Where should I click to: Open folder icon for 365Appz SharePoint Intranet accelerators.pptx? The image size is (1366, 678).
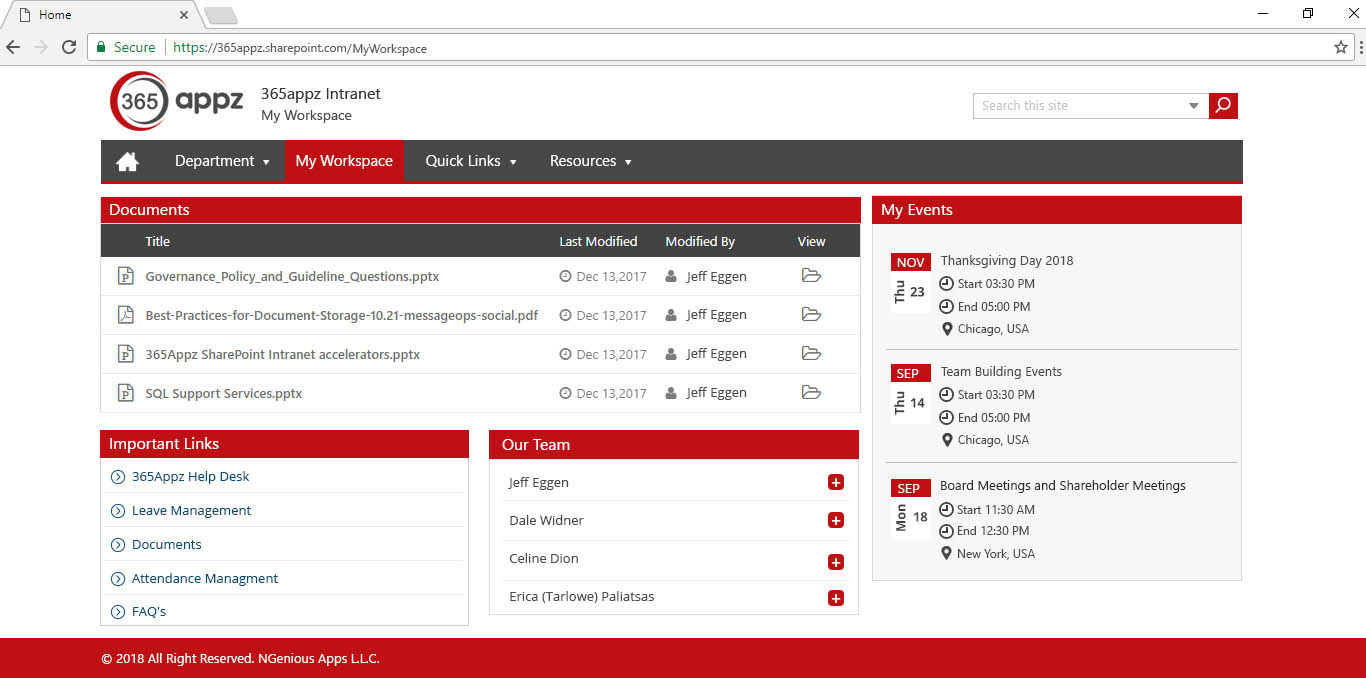[x=811, y=354]
